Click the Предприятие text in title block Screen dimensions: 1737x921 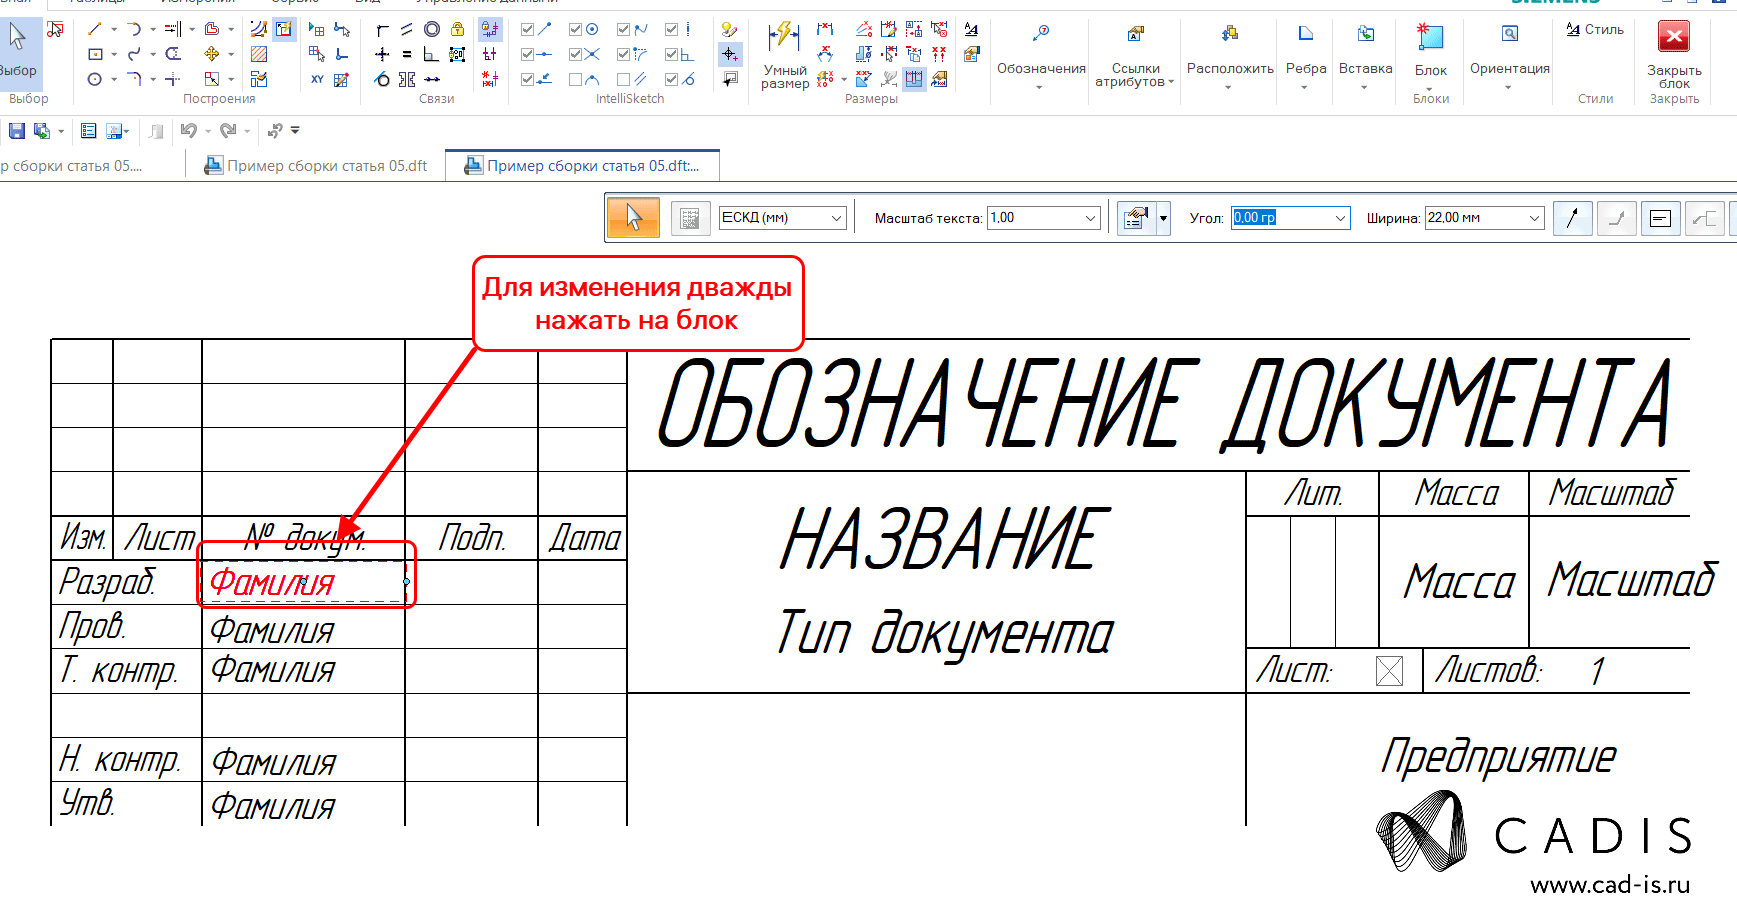click(x=1497, y=758)
